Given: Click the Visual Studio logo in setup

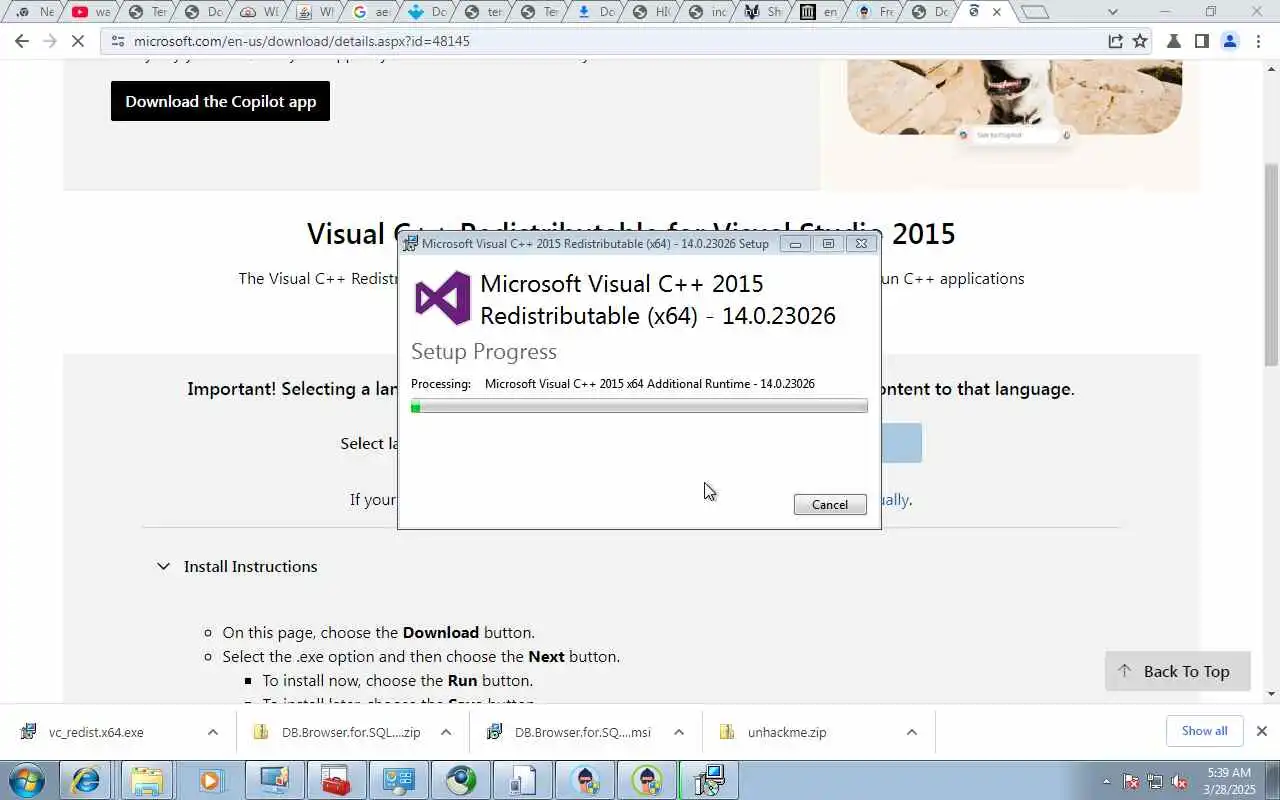Looking at the screenshot, I should pos(442,298).
